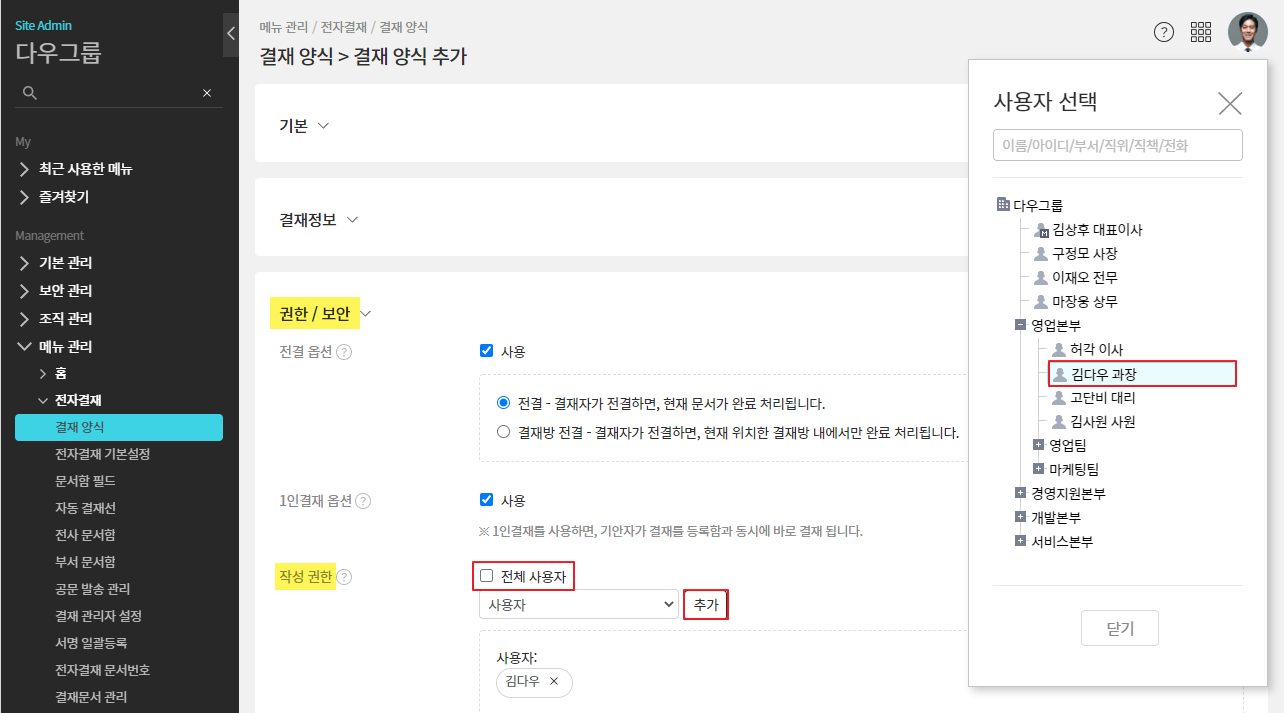This screenshot has width=1284, height=713.
Task: Click the 추가 button
Action: tap(705, 605)
